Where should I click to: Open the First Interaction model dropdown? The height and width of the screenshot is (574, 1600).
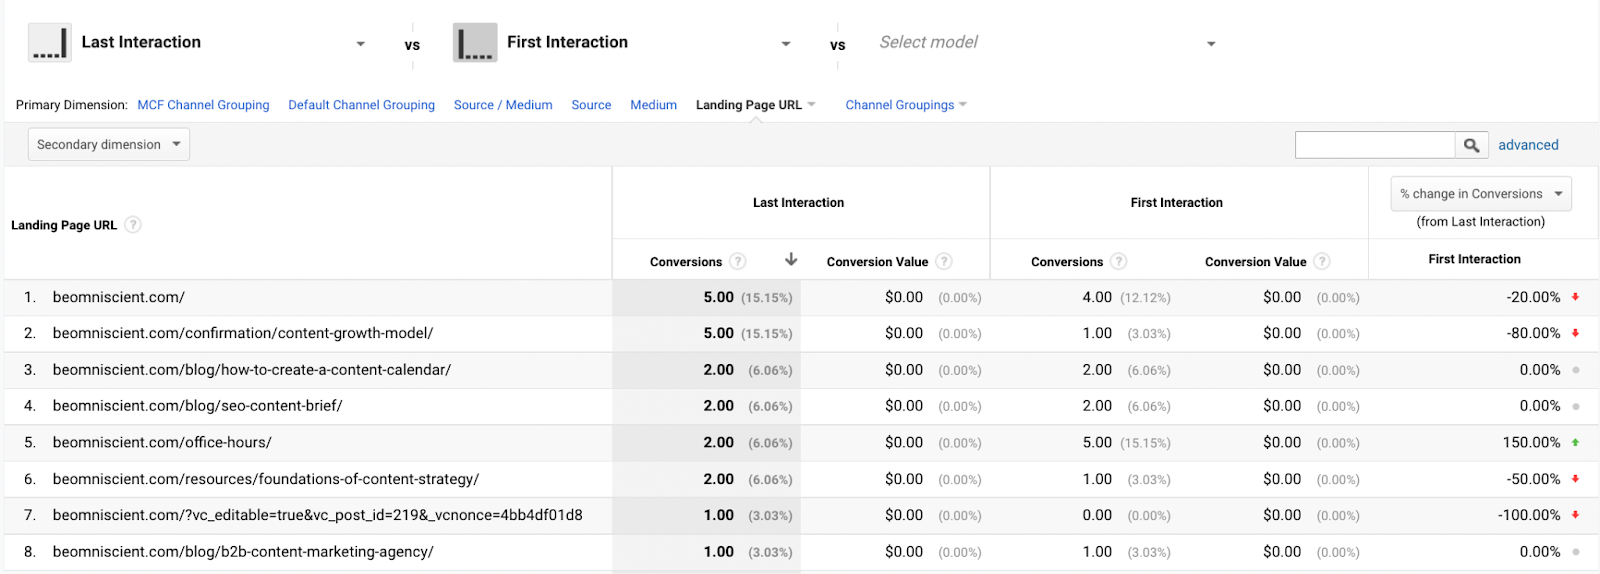786,44
